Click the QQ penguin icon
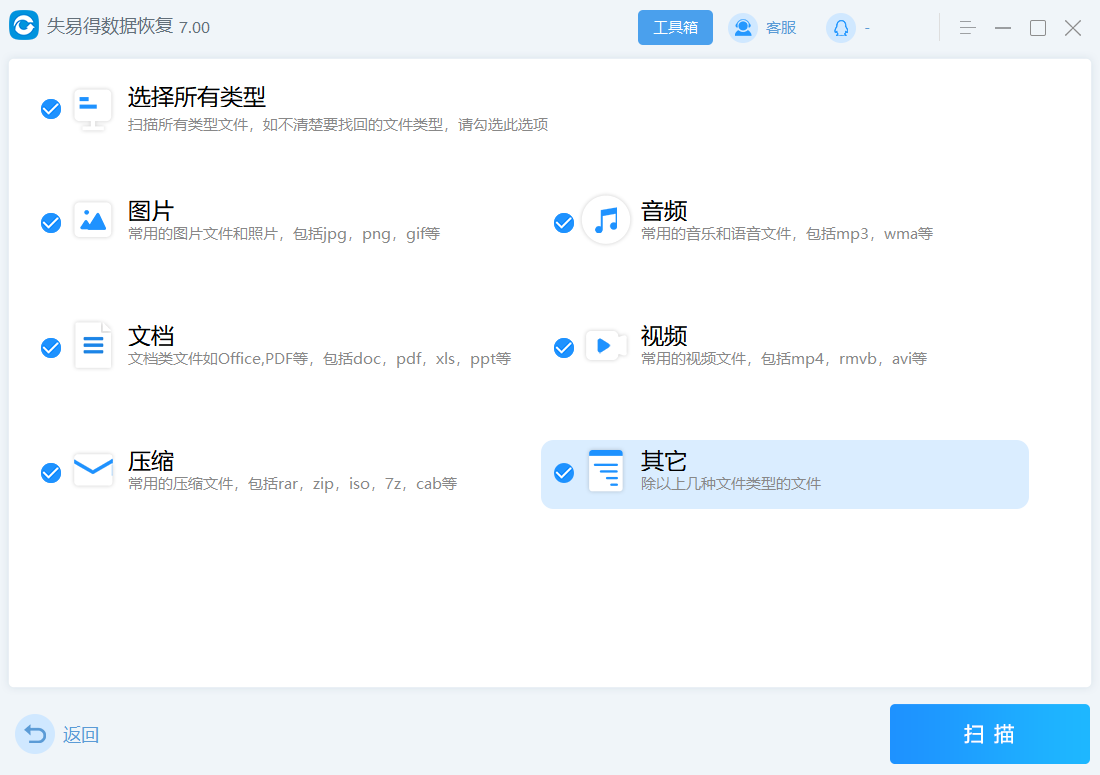The height and width of the screenshot is (775, 1100). [x=840, y=28]
